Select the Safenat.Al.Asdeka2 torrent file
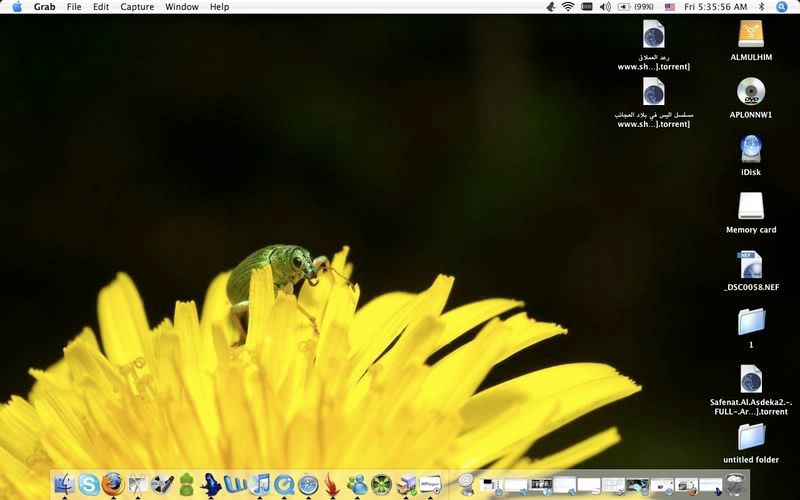 point(750,379)
